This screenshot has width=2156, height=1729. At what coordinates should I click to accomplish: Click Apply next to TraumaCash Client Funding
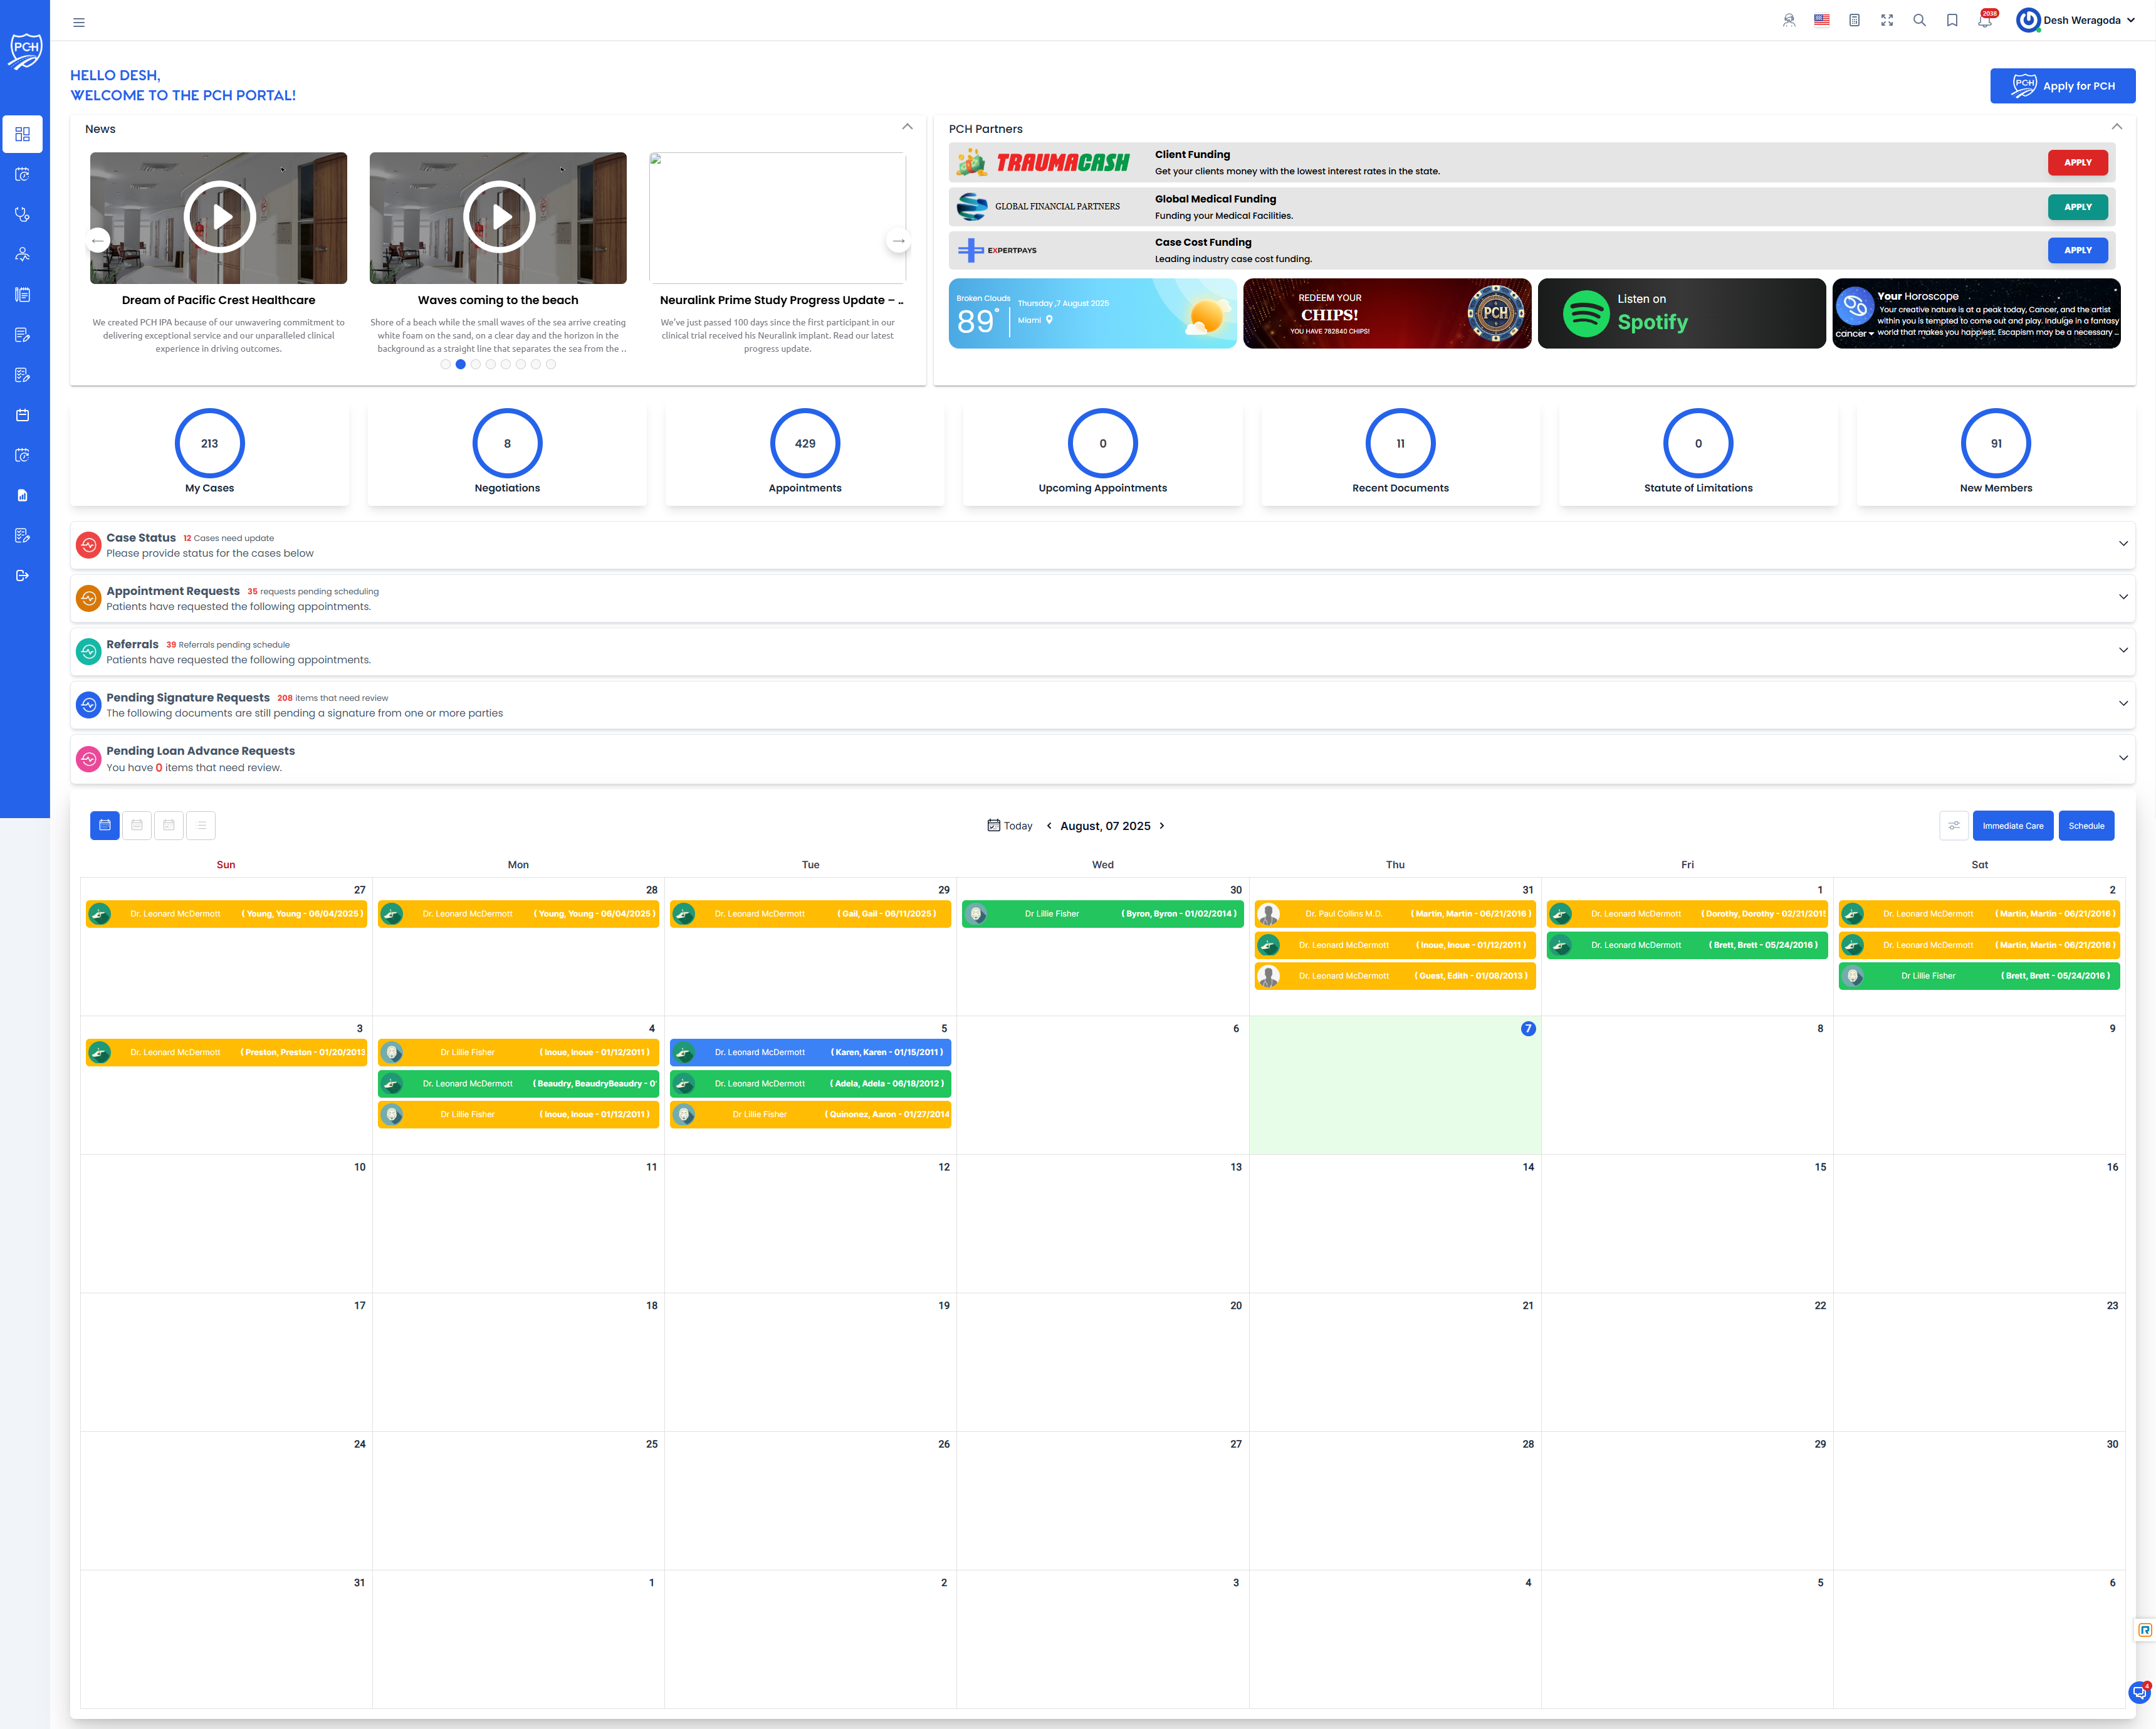point(2077,162)
